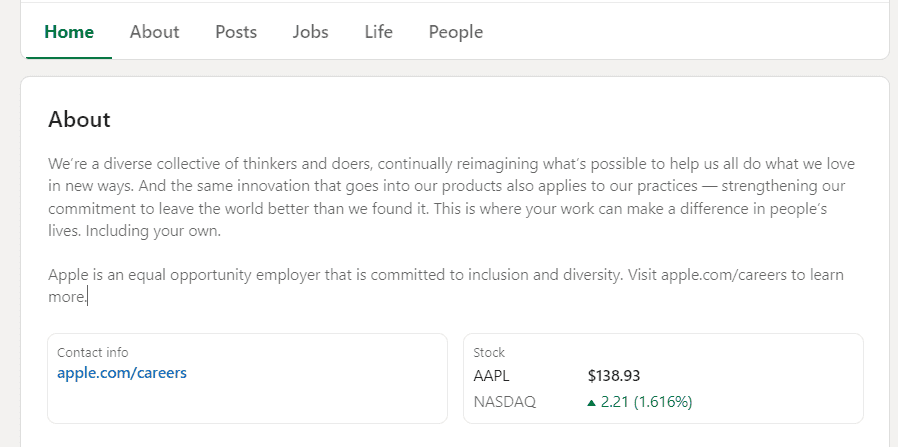898x447 pixels.
Task: Click the About section heading
Action: [79, 120]
